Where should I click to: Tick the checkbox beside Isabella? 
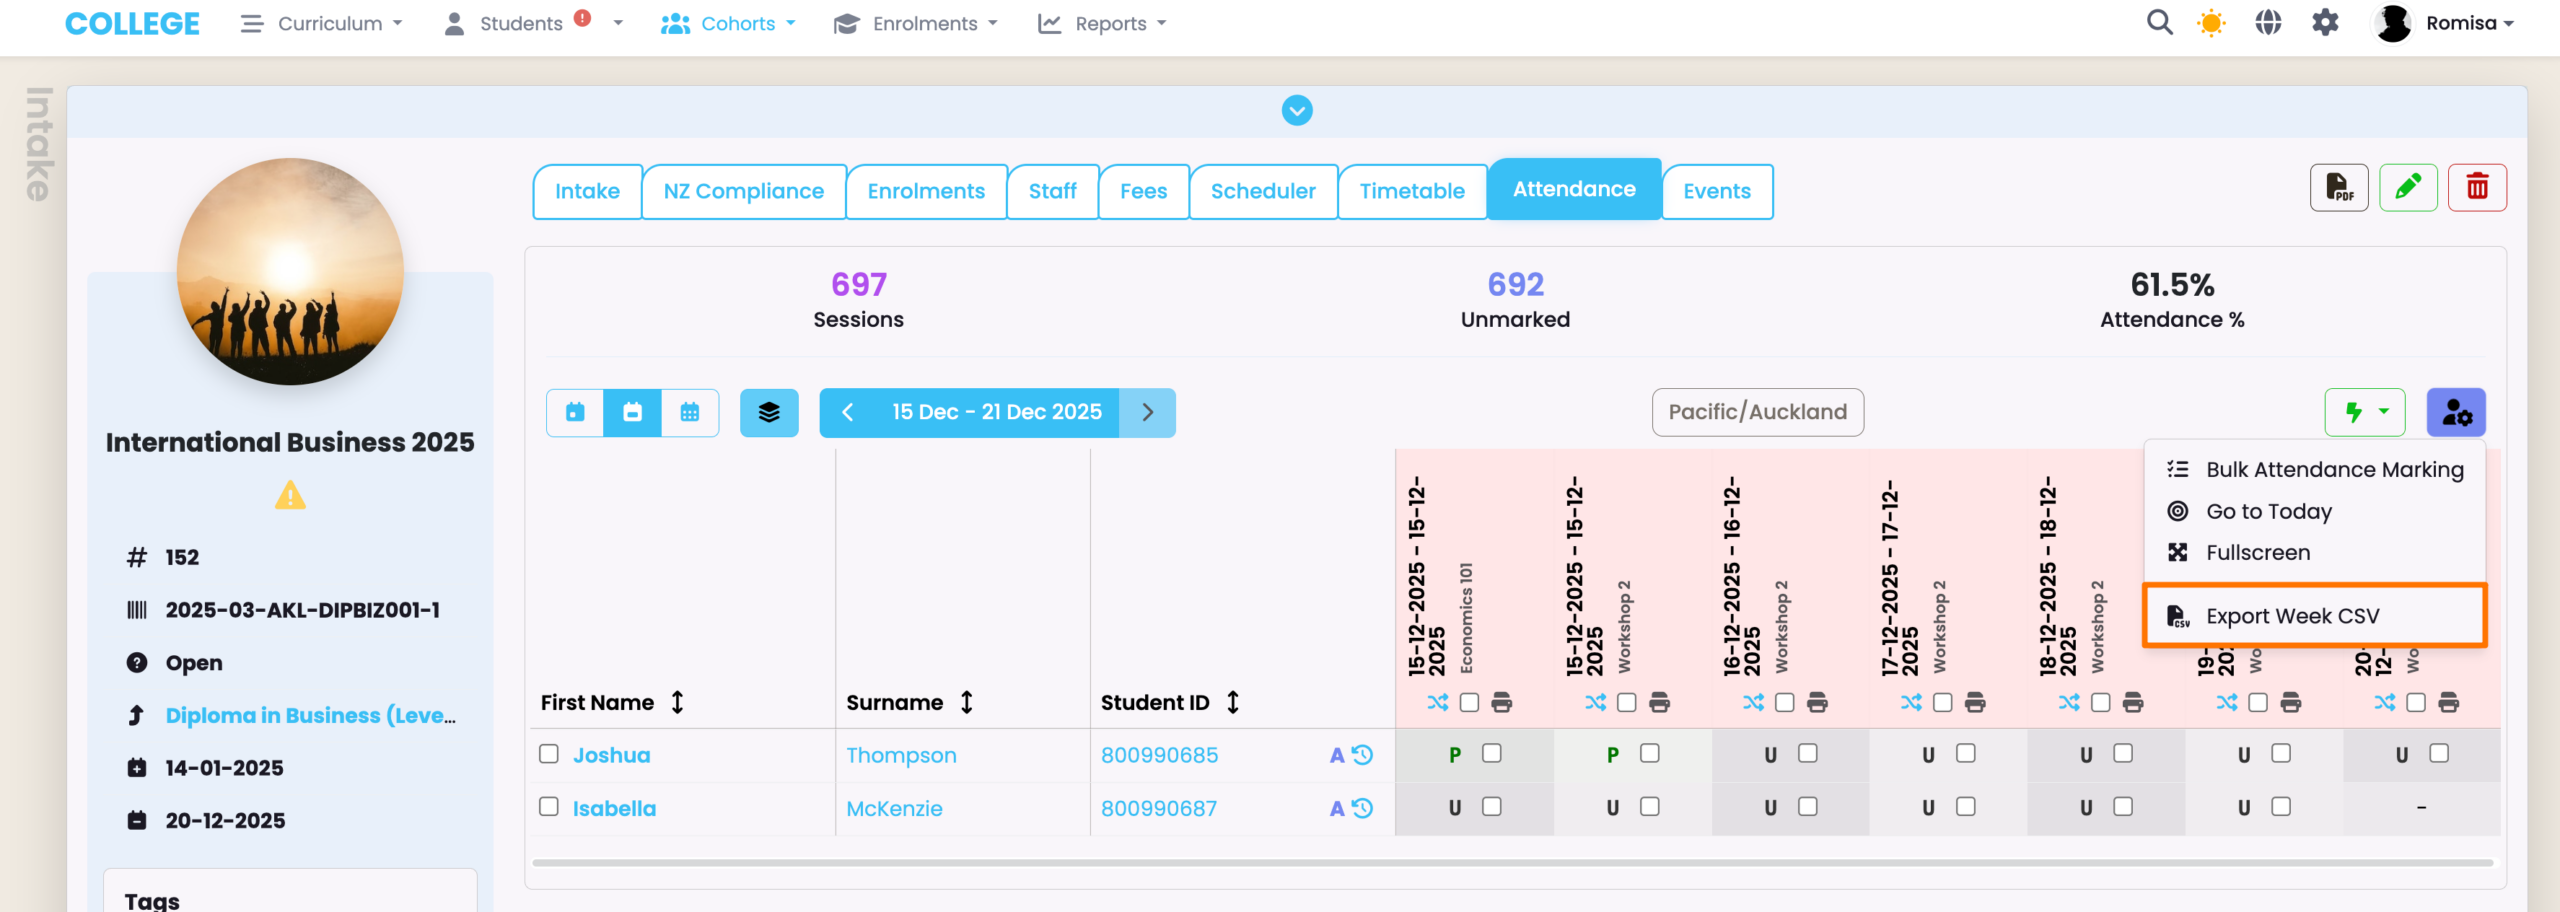tap(549, 807)
